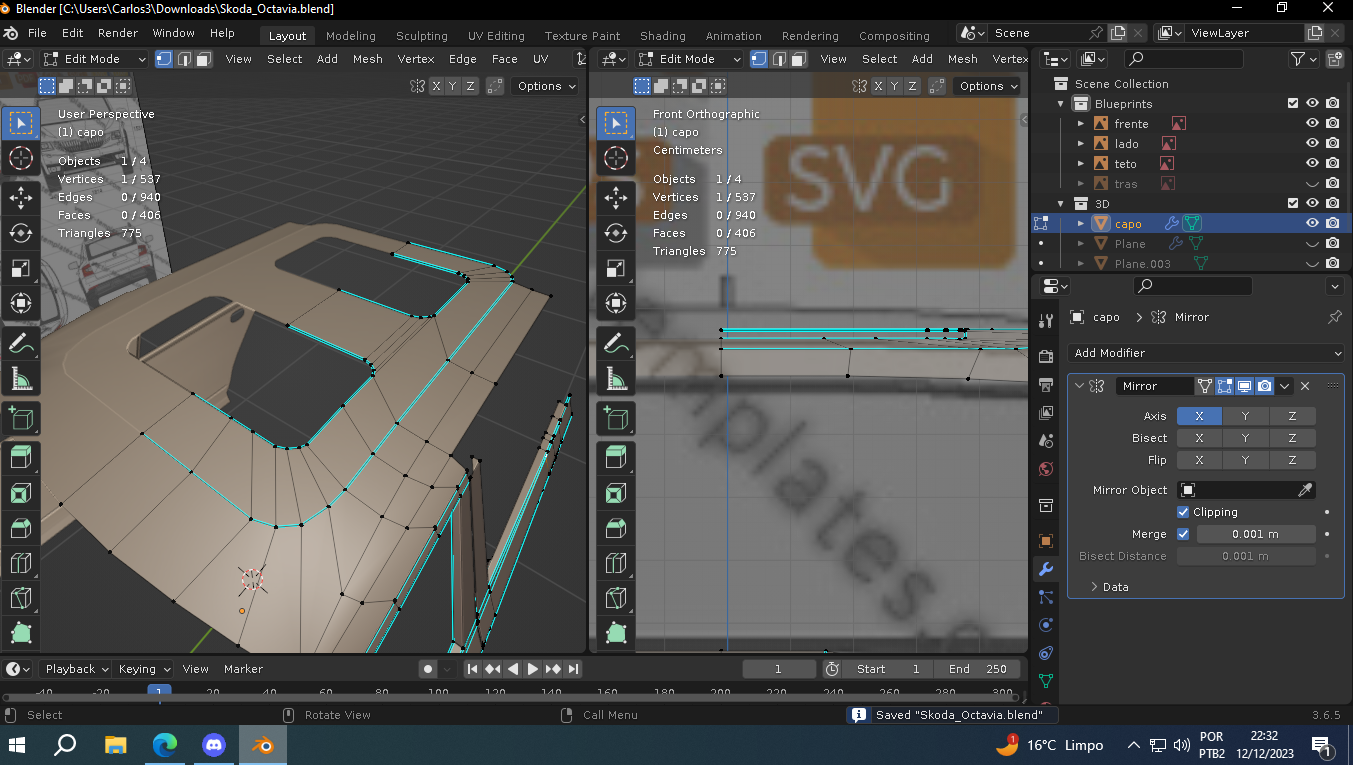Open Edit Mode dropdown in User Perspective viewport
The width and height of the screenshot is (1353, 765).
pos(96,59)
